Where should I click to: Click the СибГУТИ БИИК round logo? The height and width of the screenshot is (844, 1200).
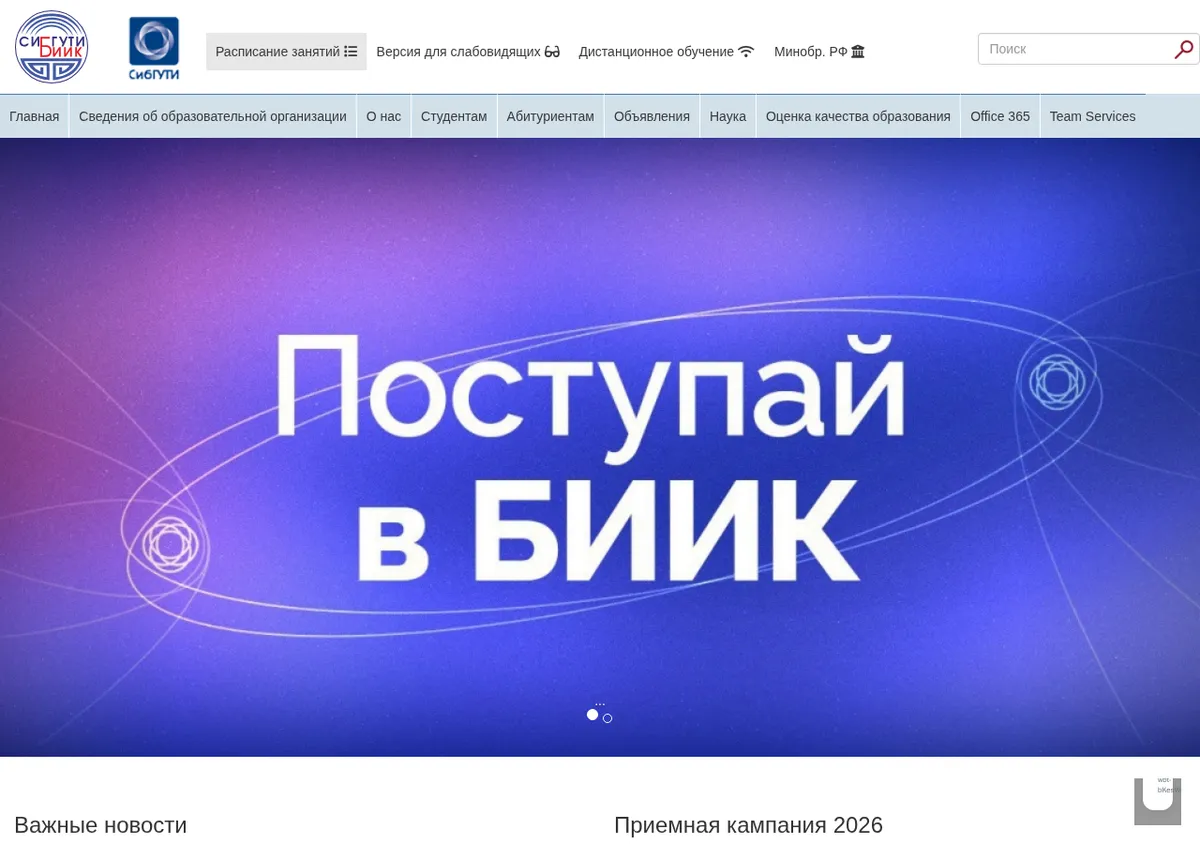pos(51,47)
